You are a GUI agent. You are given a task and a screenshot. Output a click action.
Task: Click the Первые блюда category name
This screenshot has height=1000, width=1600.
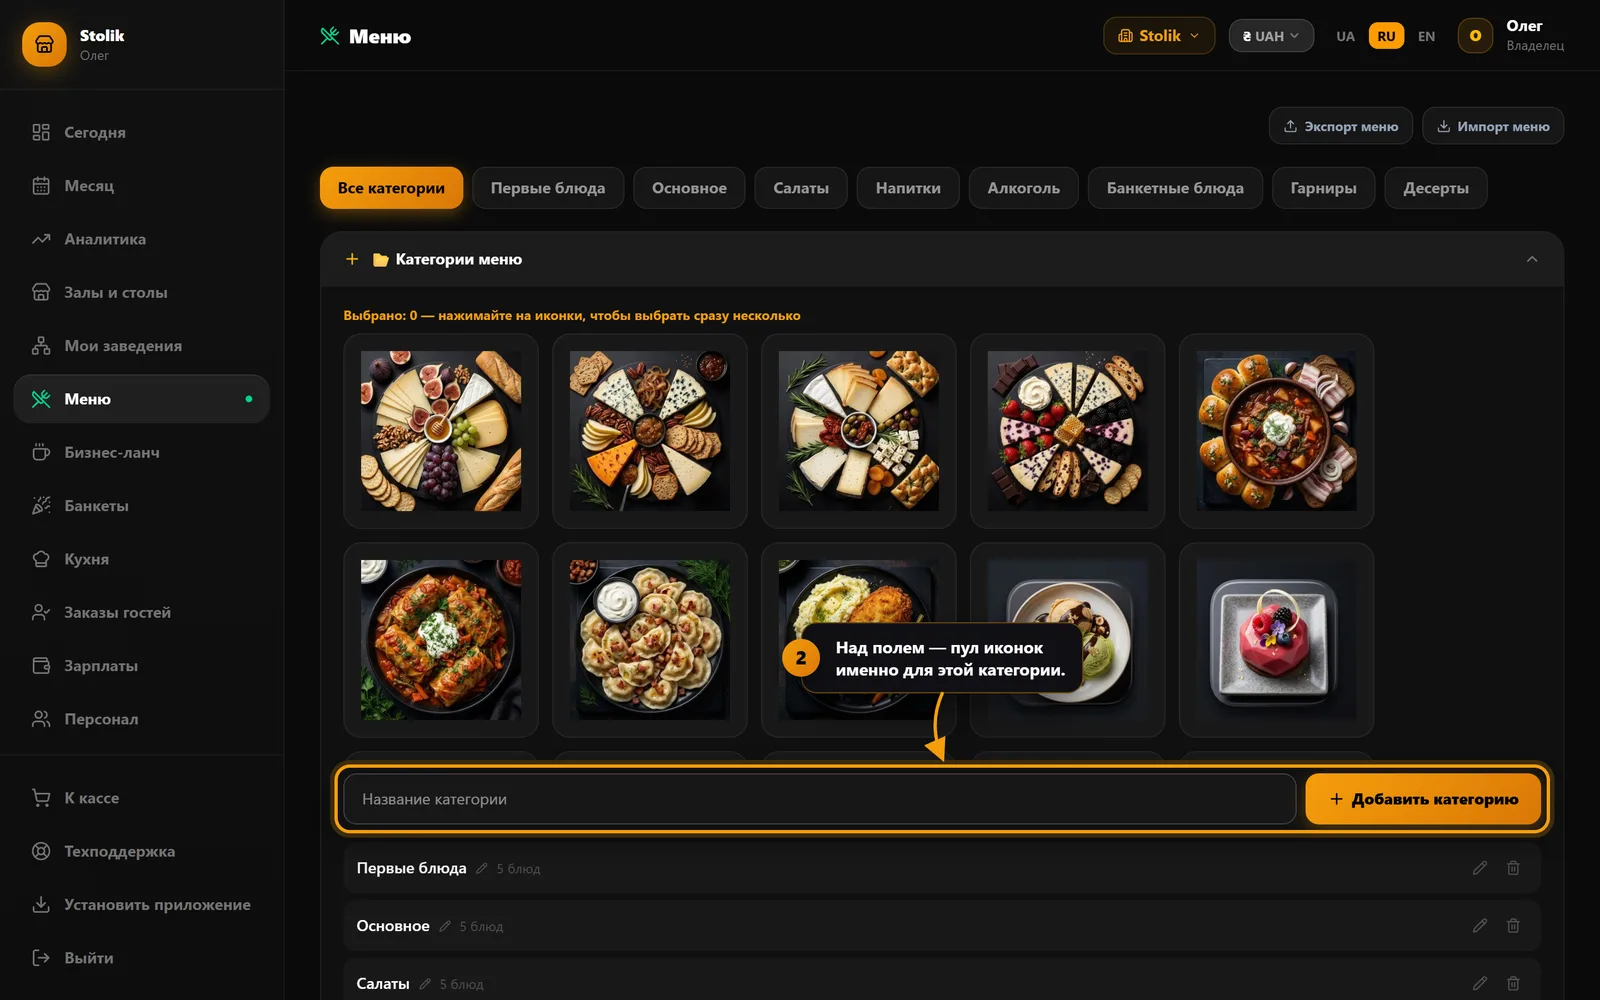411,868
